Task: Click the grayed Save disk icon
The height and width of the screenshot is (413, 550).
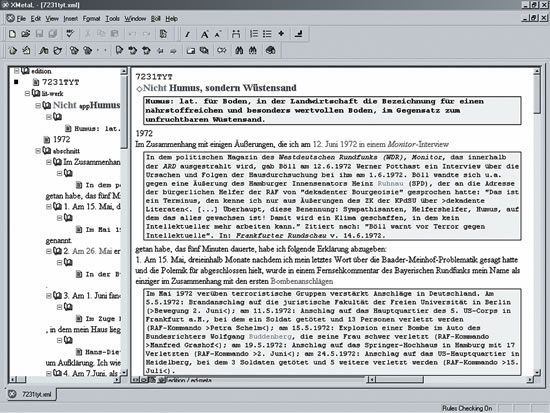Action: pyautogui.click(x=39, y=34)
